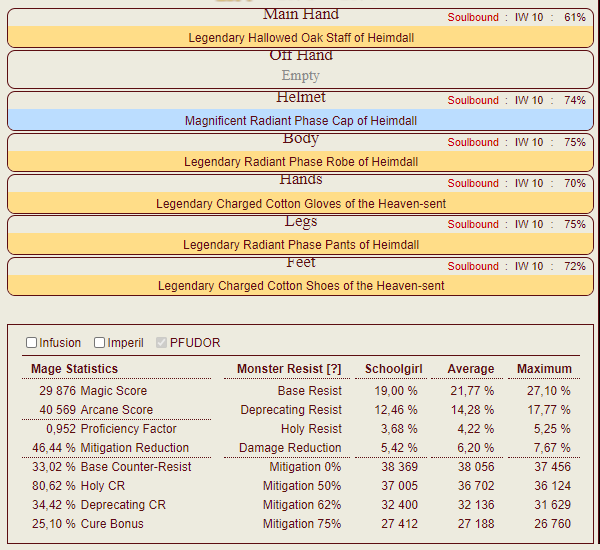Open Legendary Charged Cotton Shoes of the Heaven-sent
The height and width of the screenshot is (550, 600).
point(301,286)
